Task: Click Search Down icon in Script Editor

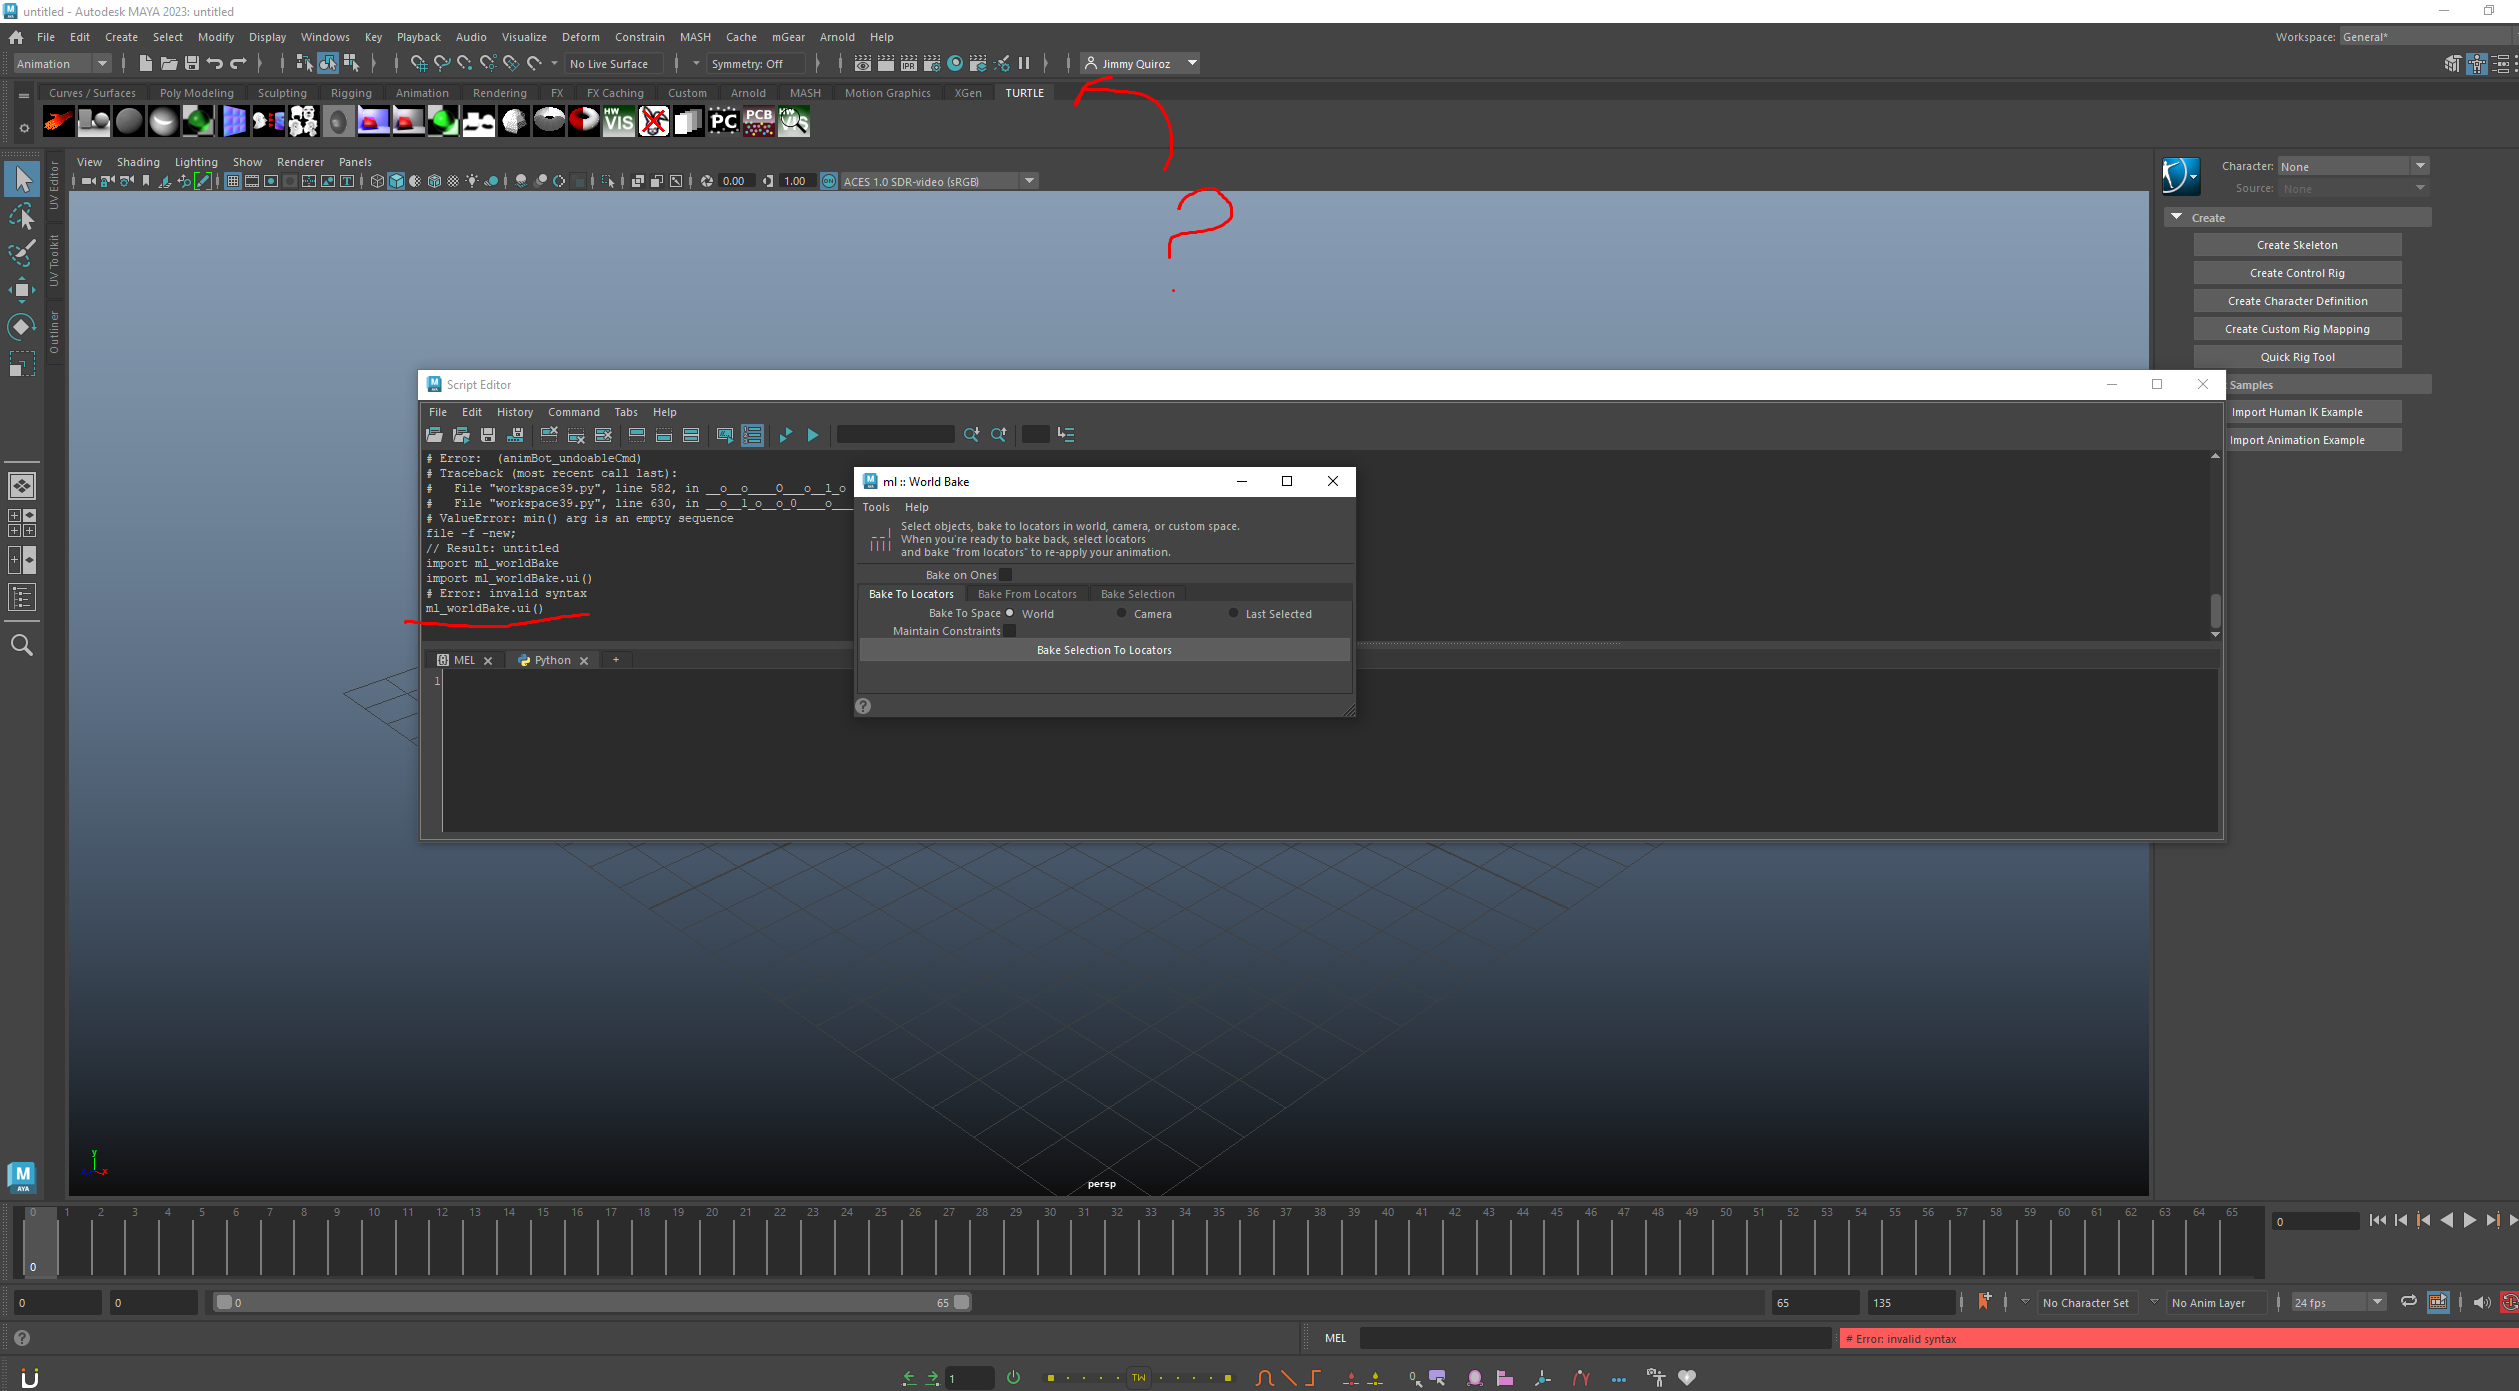Action: pos(971,435)
